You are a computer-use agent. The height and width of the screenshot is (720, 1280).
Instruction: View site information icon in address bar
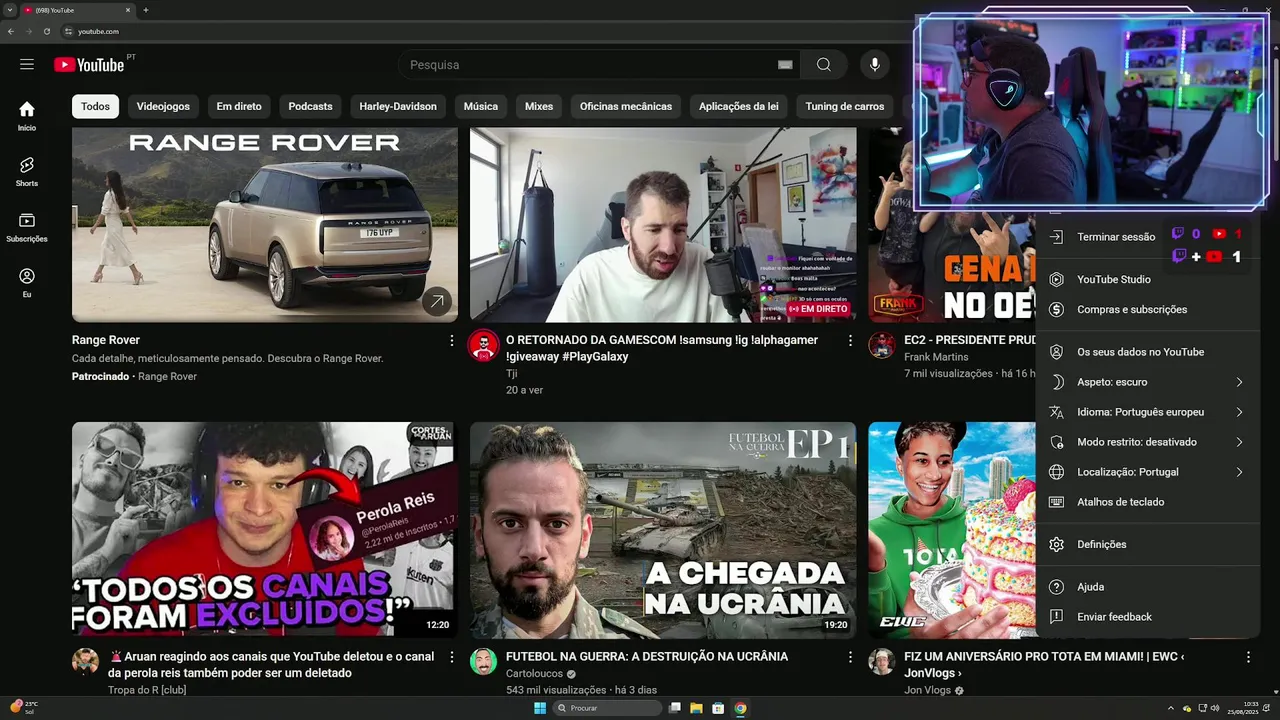click(68, 31)
